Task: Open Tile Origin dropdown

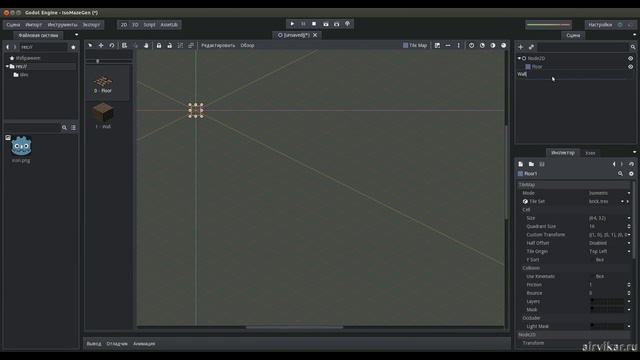Action: point(610,251)
